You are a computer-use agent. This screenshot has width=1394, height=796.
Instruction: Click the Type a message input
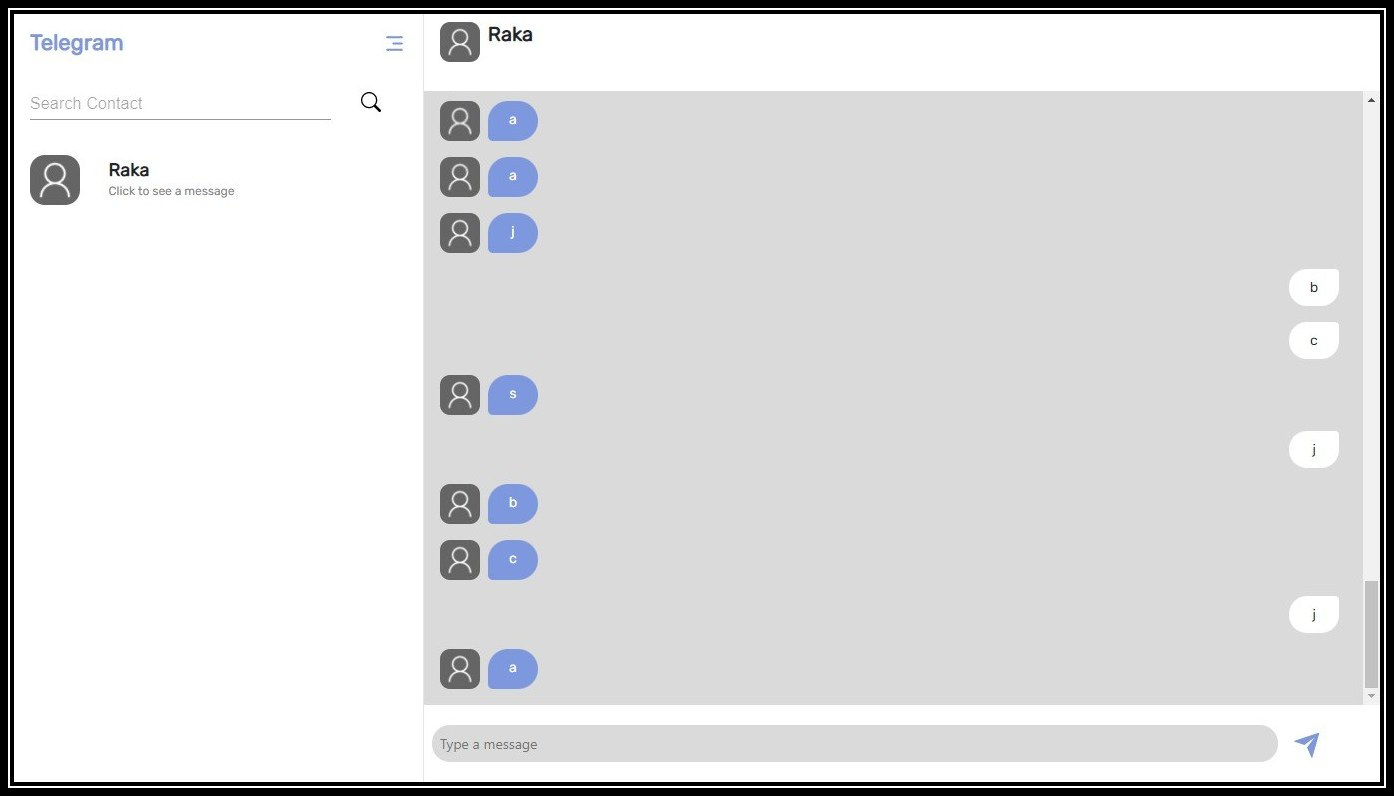point(854,744)
